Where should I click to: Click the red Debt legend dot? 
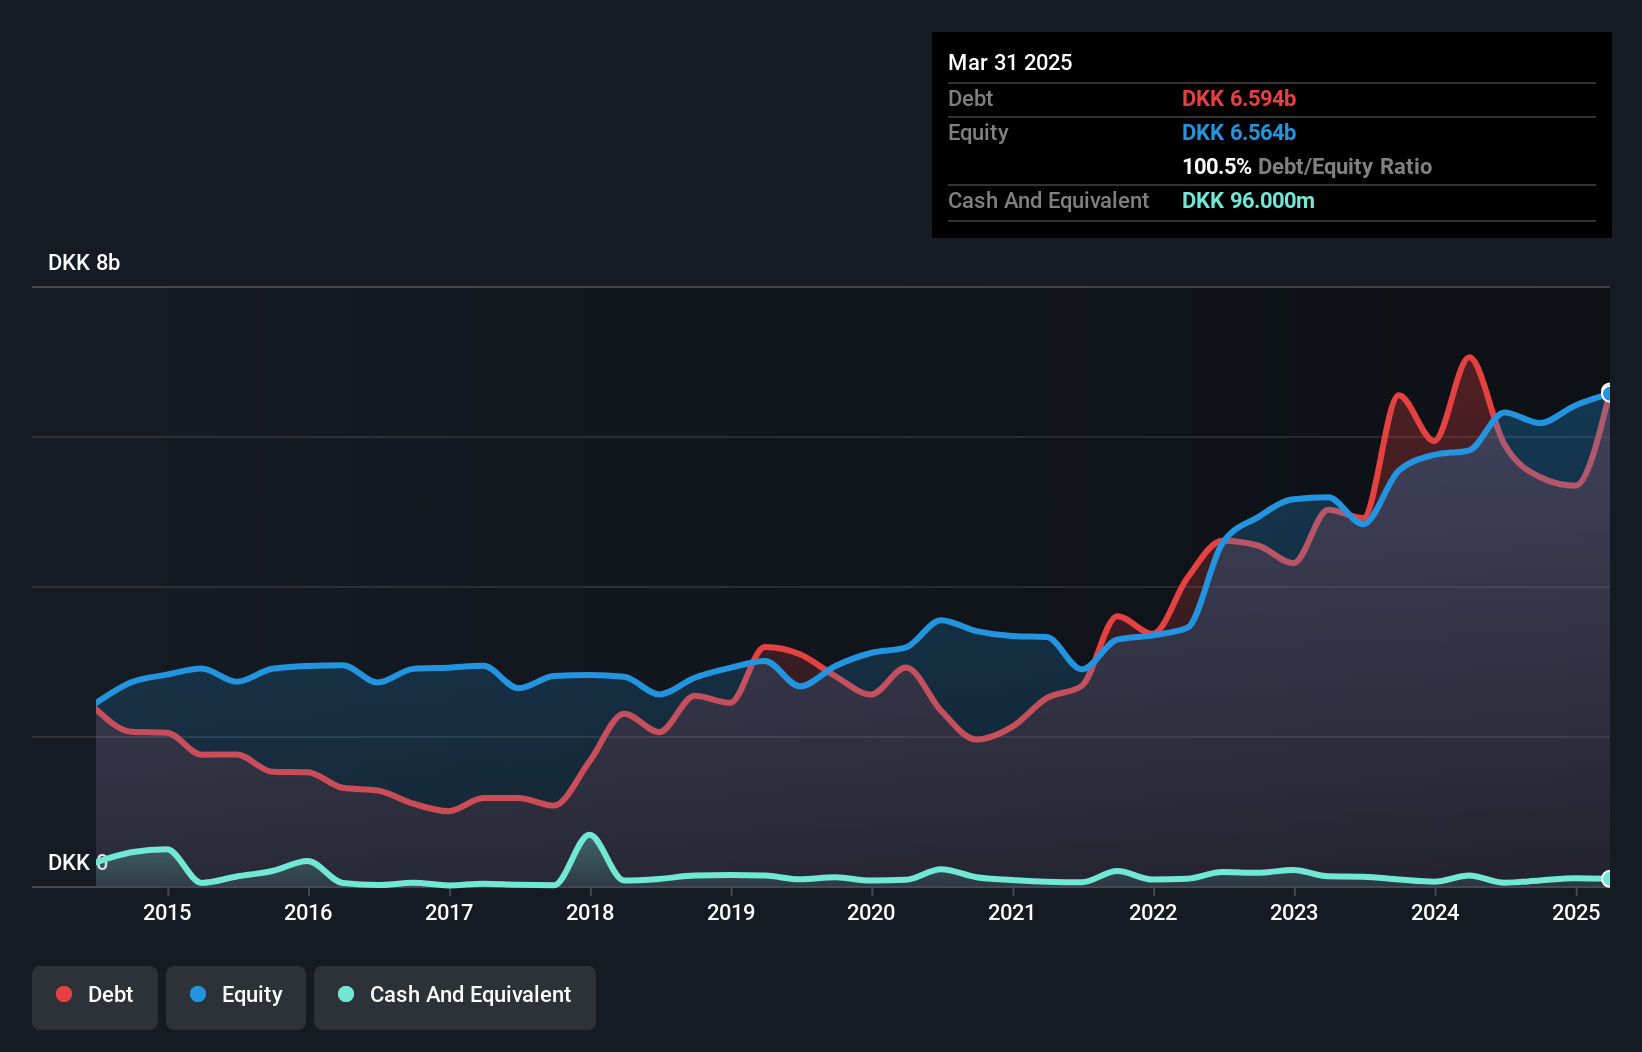(64, 994)
